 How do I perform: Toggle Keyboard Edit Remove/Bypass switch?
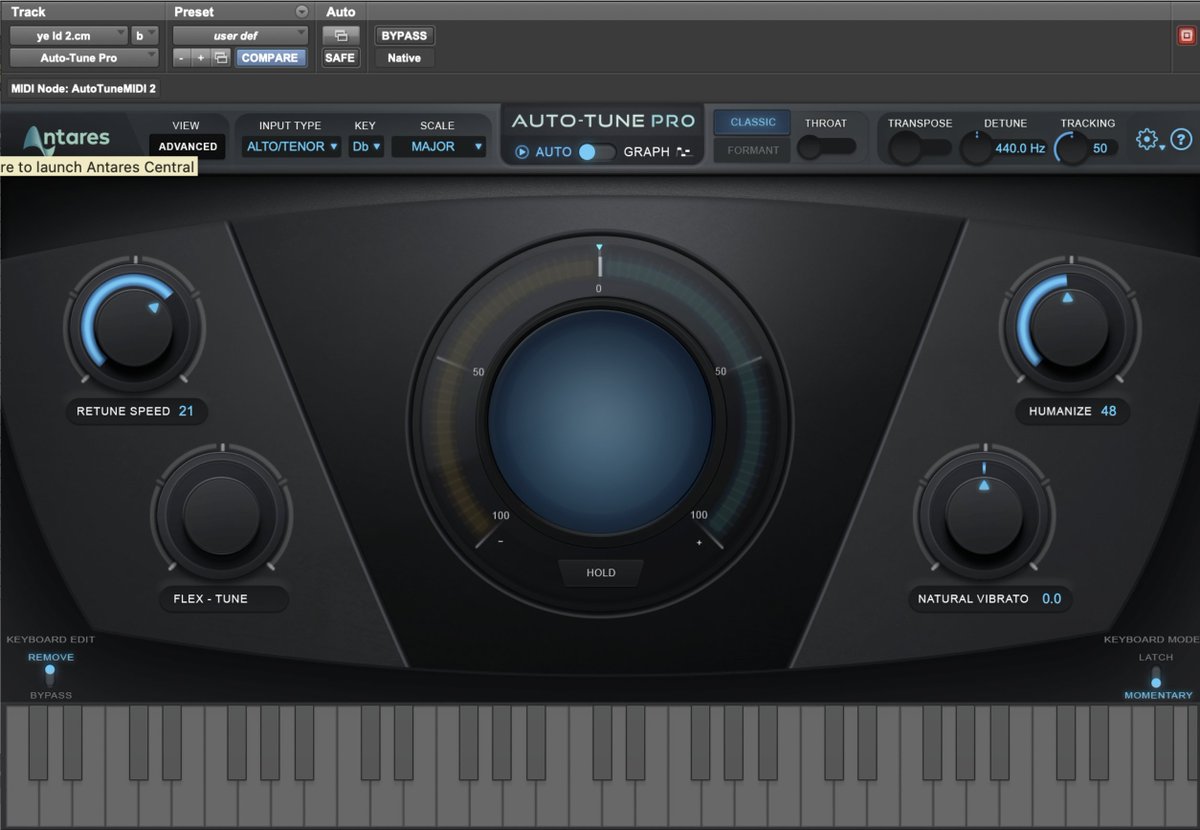[x=50, y=675]
